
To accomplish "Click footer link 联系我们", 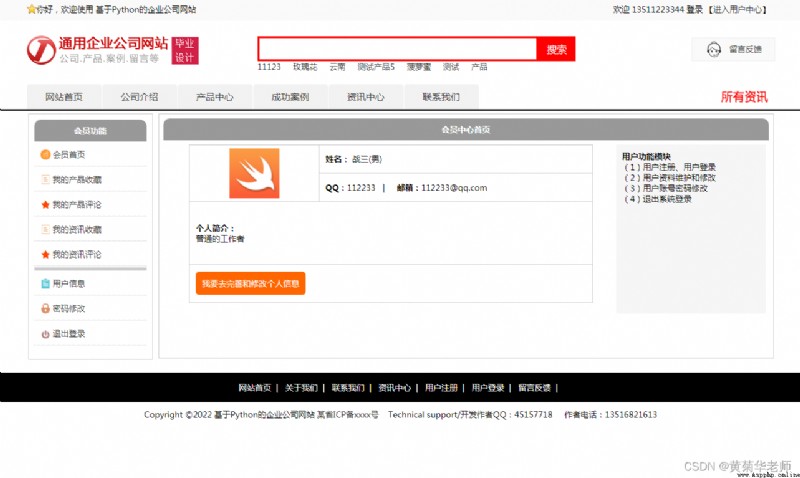I will point(348,388).
